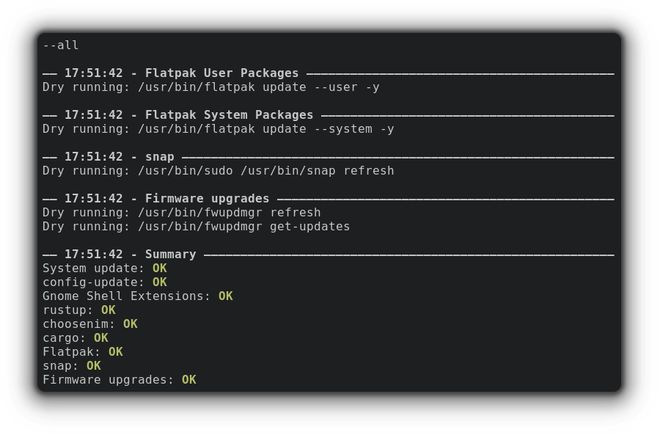Click OK status beside config-update
The height and width of the screenshot is (435, 660).
160,282
